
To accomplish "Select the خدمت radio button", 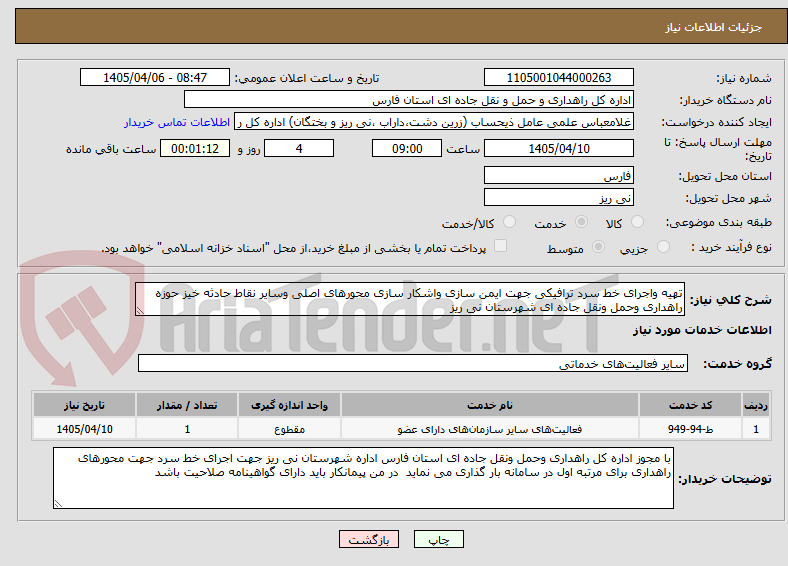I will [x=581, y=222].
